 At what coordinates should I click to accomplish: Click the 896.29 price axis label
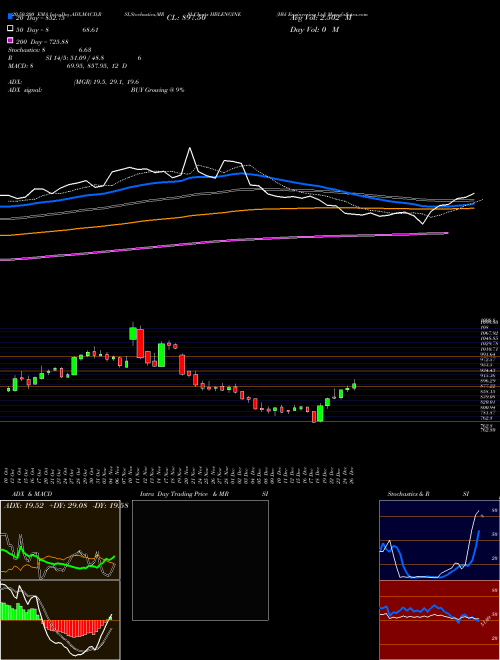488,381
